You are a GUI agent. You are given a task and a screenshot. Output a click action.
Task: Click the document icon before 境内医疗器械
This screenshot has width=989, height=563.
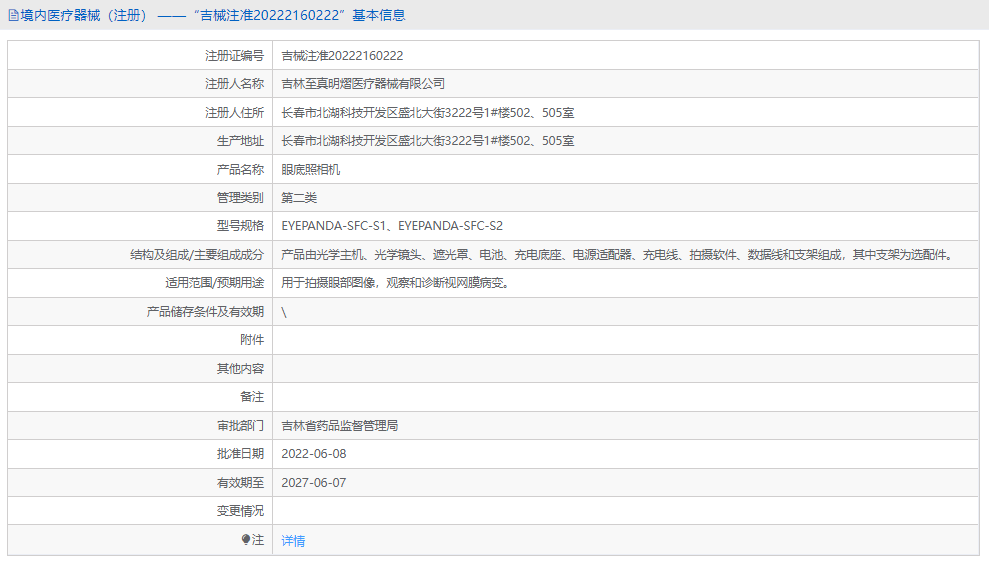tap(13, 16)
